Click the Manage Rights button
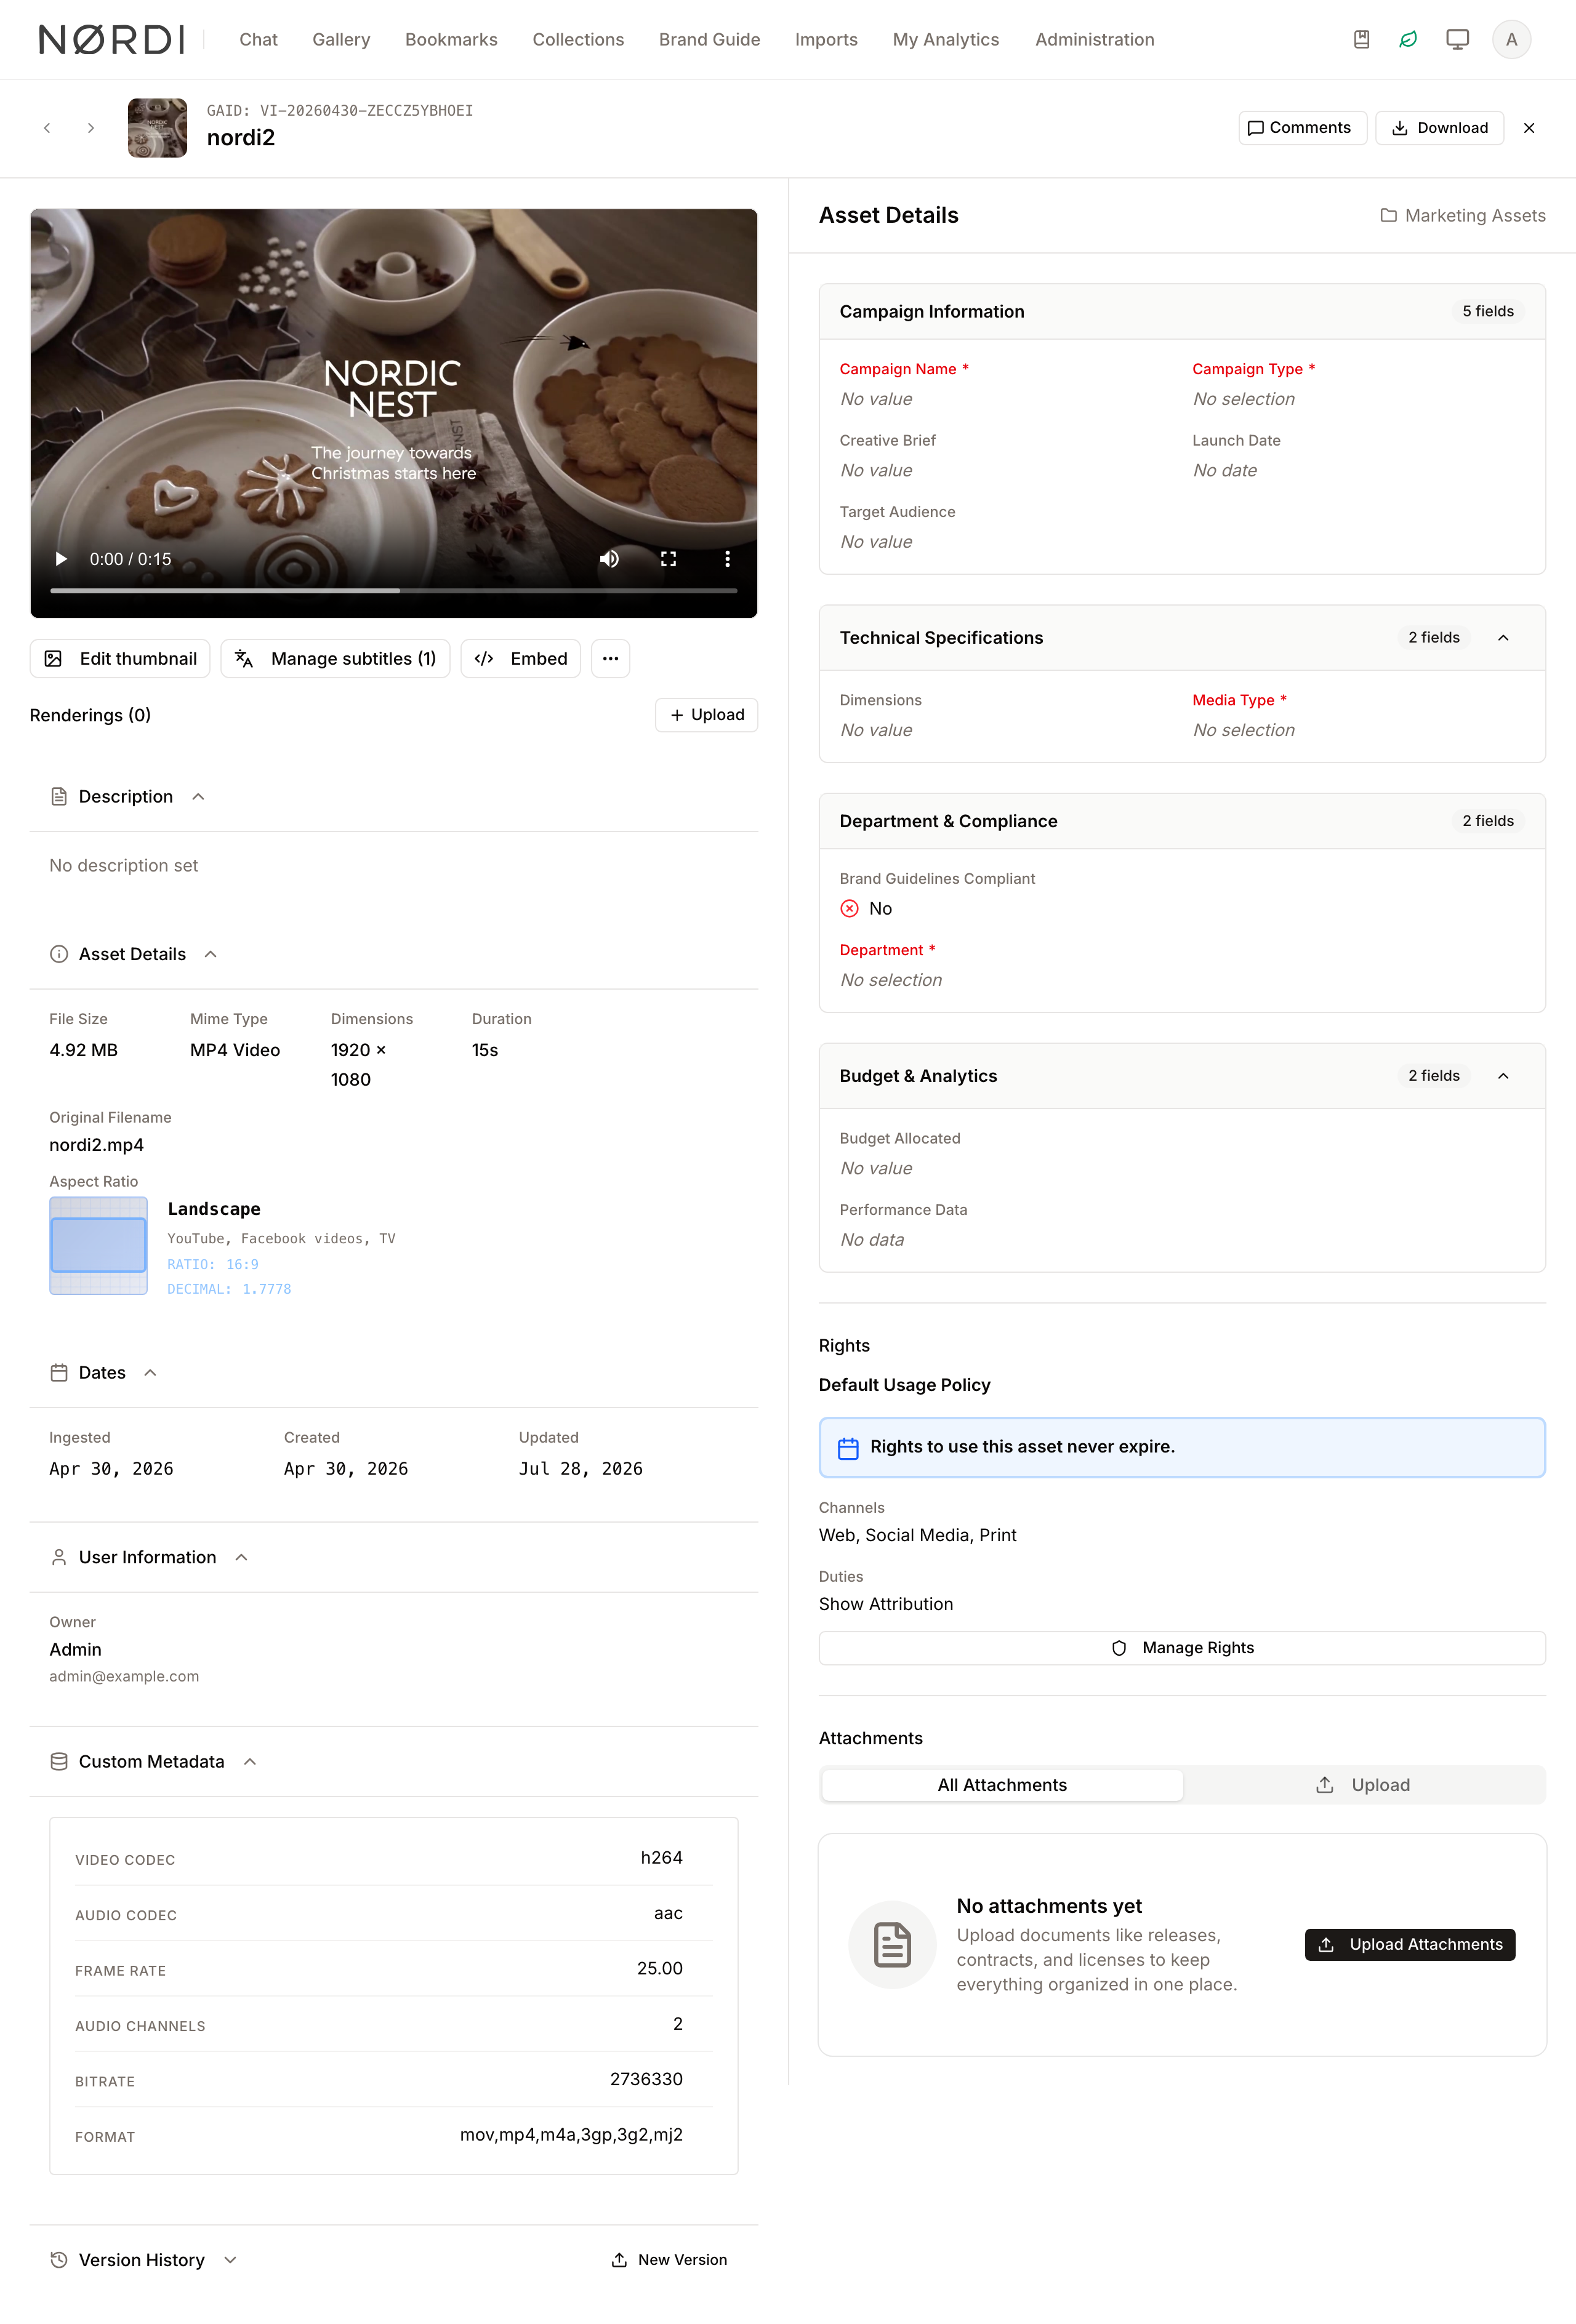This screenshot has height=2324, width=1576. 1182,1648
